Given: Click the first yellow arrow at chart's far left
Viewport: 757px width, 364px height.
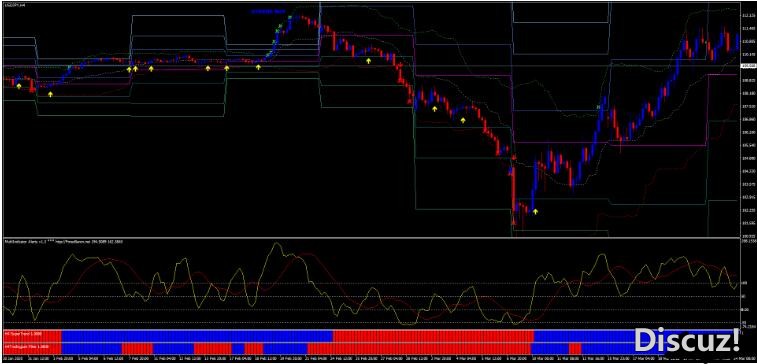Looking at the screenshot, I should click(19, 86).
